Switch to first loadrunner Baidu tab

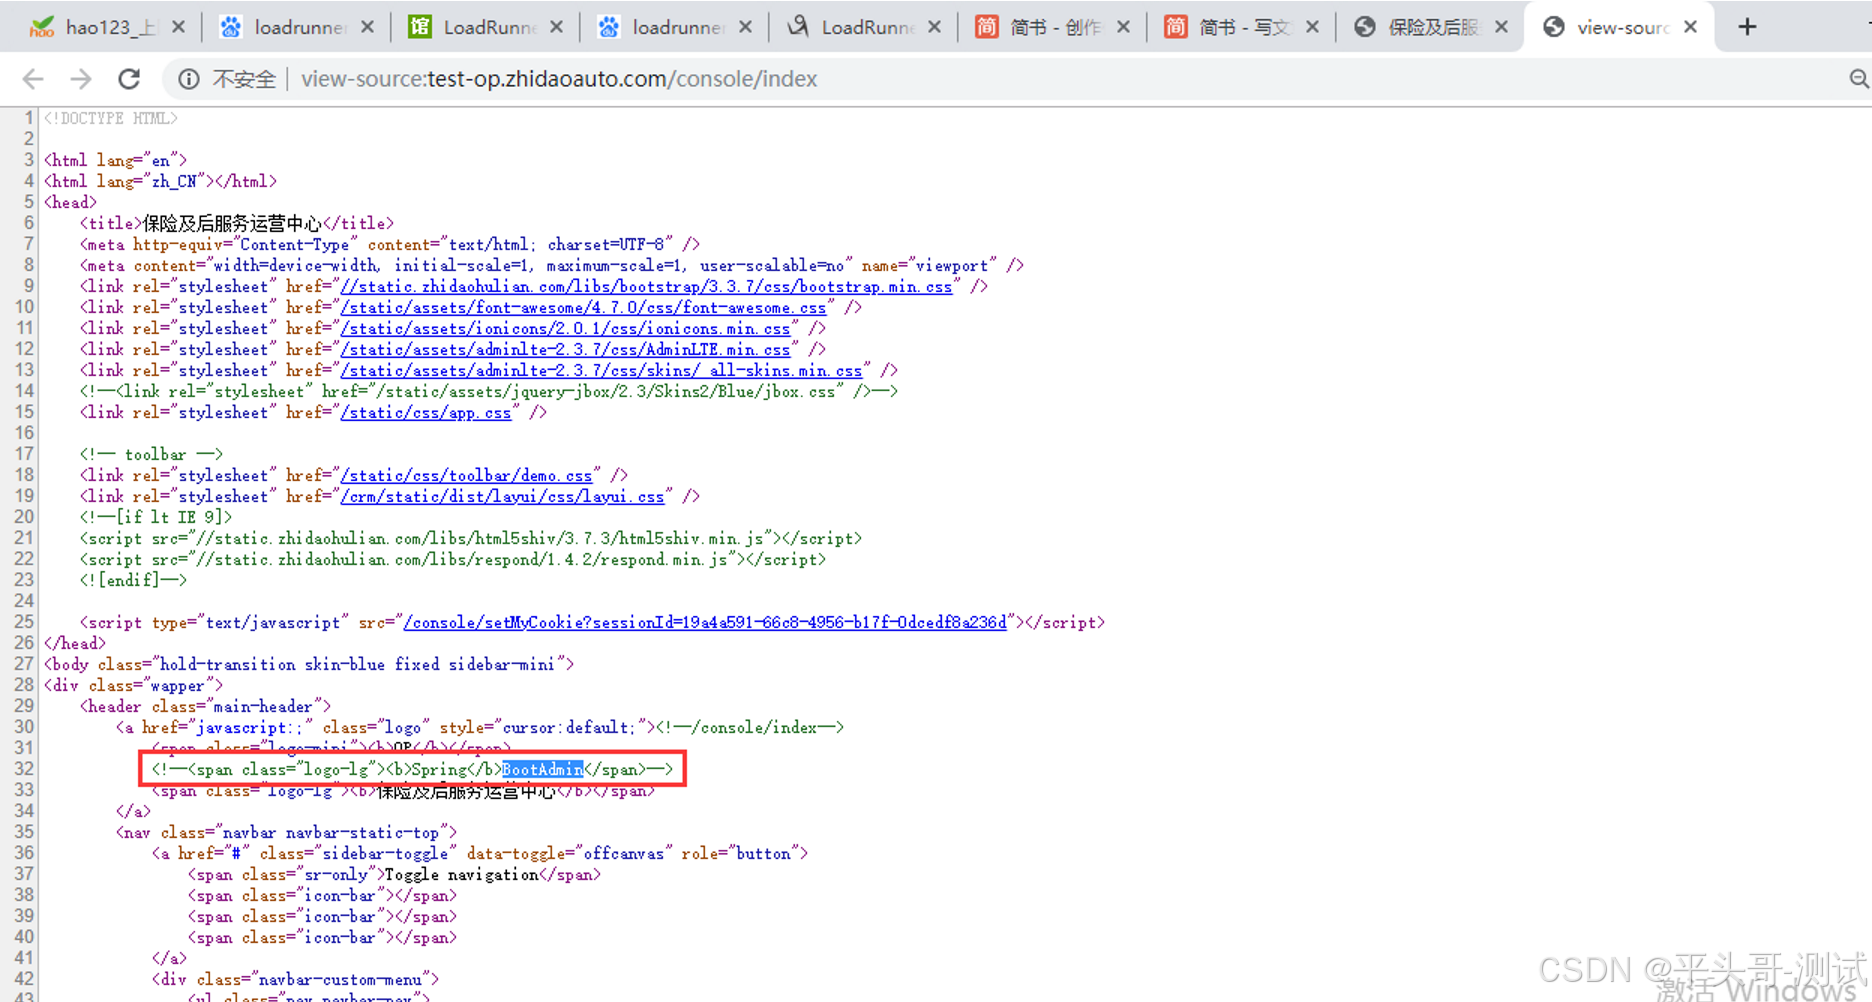point(297,27)
